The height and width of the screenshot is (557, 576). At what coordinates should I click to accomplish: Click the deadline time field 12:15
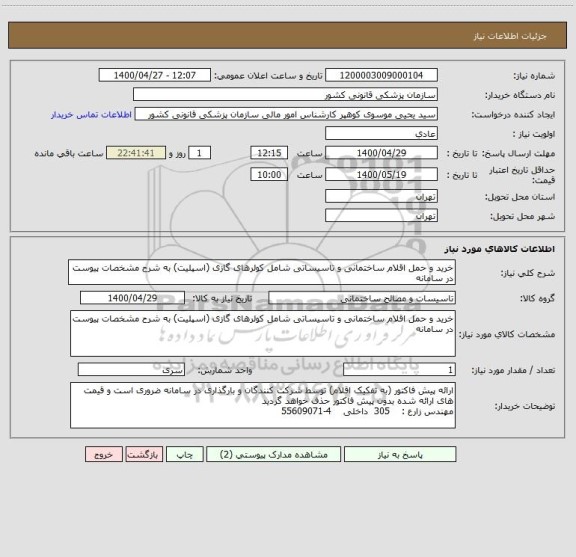pyautogui.click(x=269, y=153)
